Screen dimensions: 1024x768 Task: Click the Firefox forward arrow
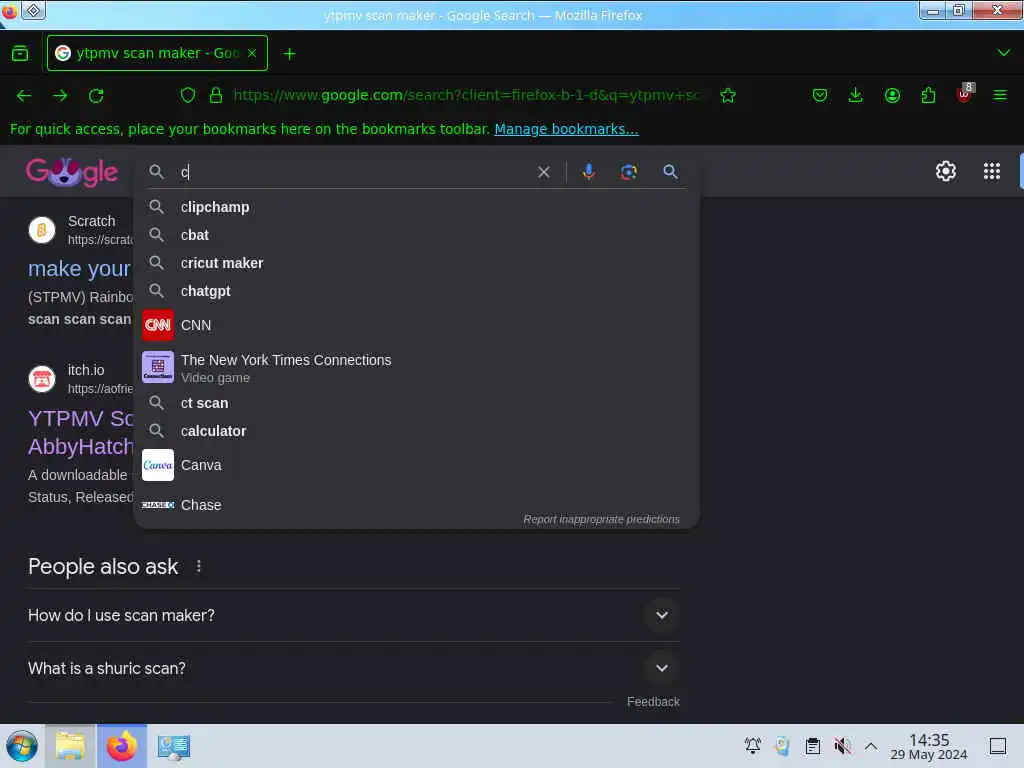pyautogui.click(x=60, y=96)
